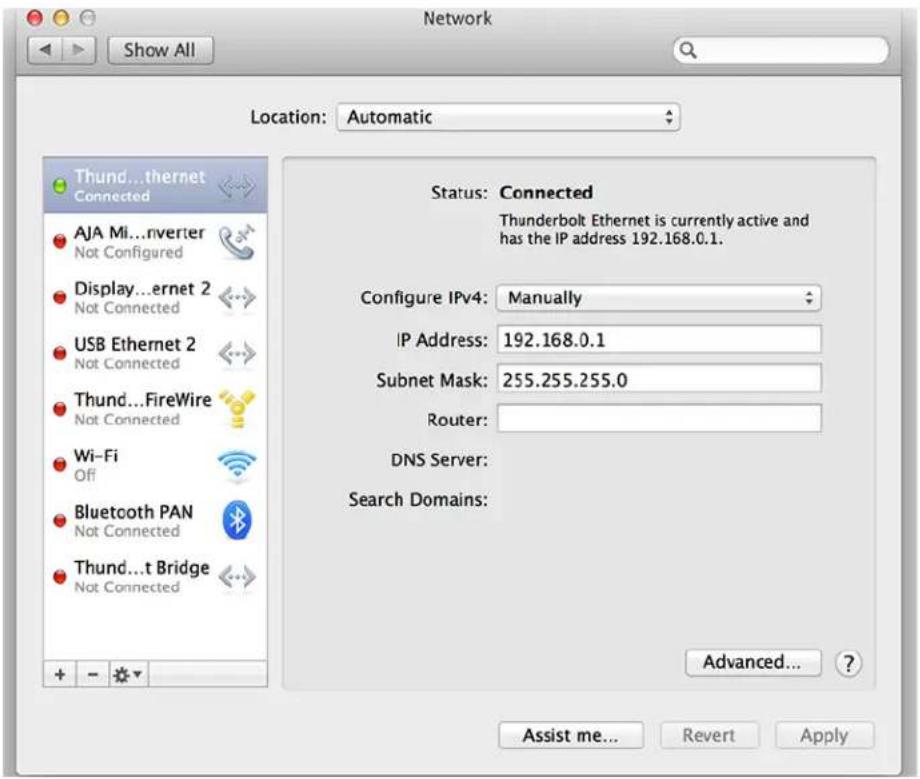Click the Wi-Fi signal icon
This screenshot has height=779, width=920.
click(x=236, y=465)
